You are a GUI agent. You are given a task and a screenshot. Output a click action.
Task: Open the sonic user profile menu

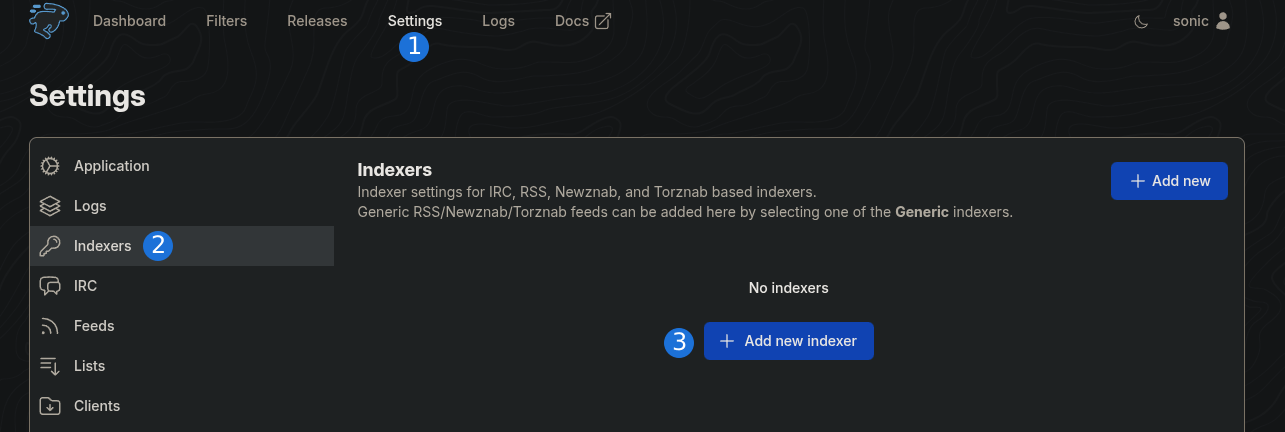tap(1201, 21)
